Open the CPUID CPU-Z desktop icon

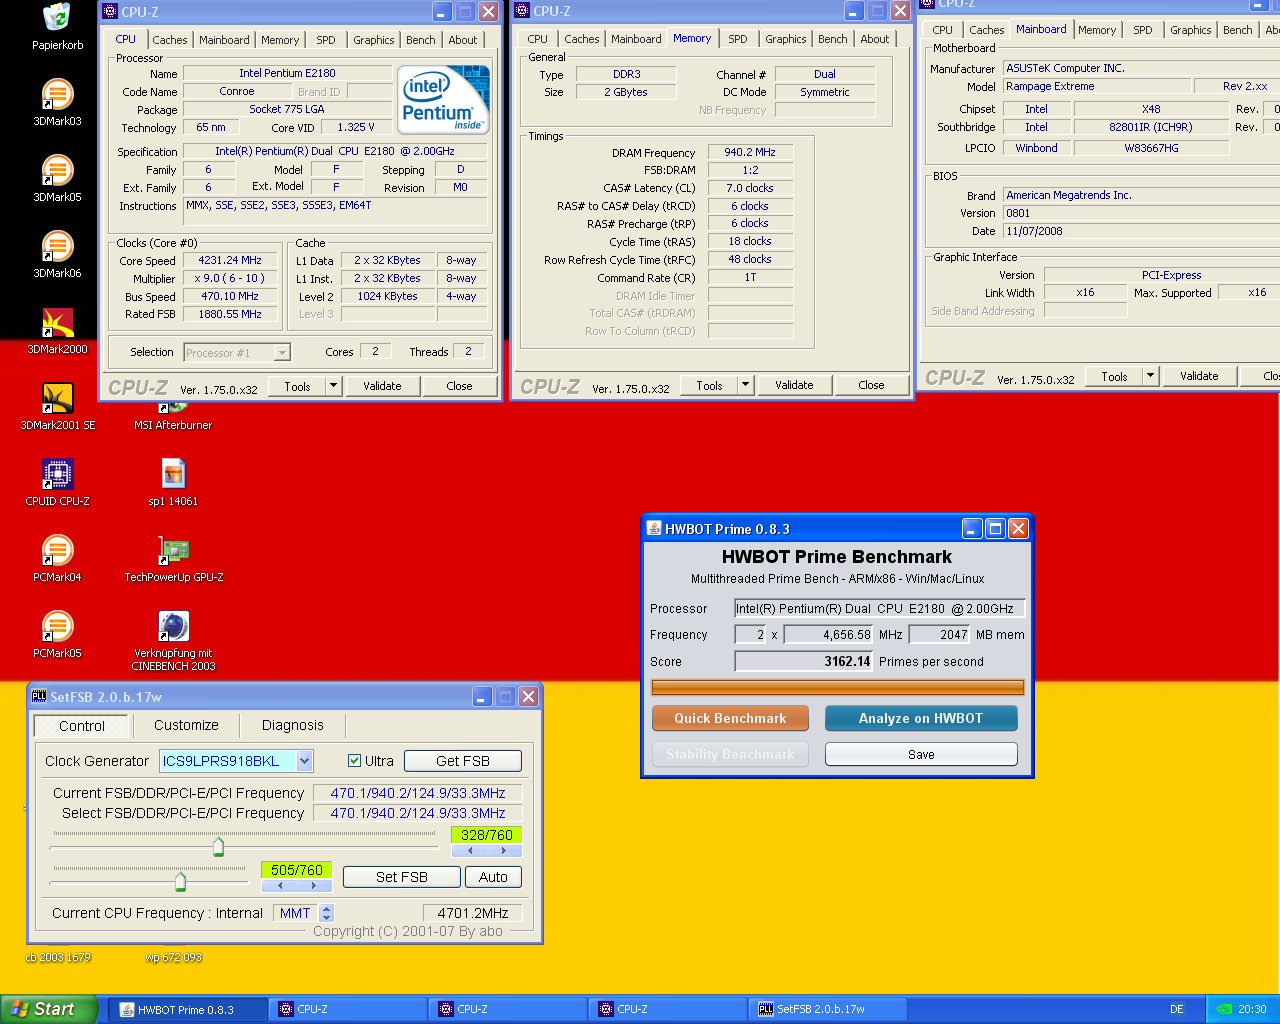57,474
